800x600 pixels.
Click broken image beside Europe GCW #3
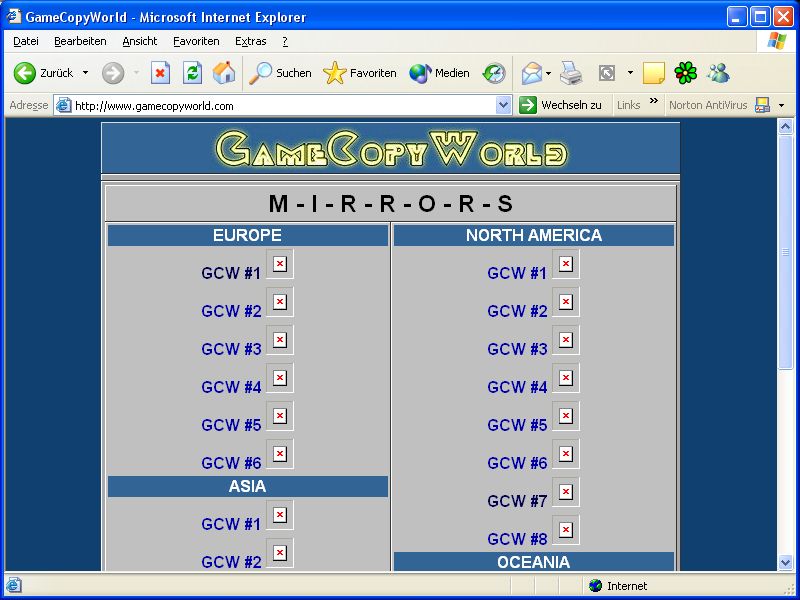click(280, 340)
